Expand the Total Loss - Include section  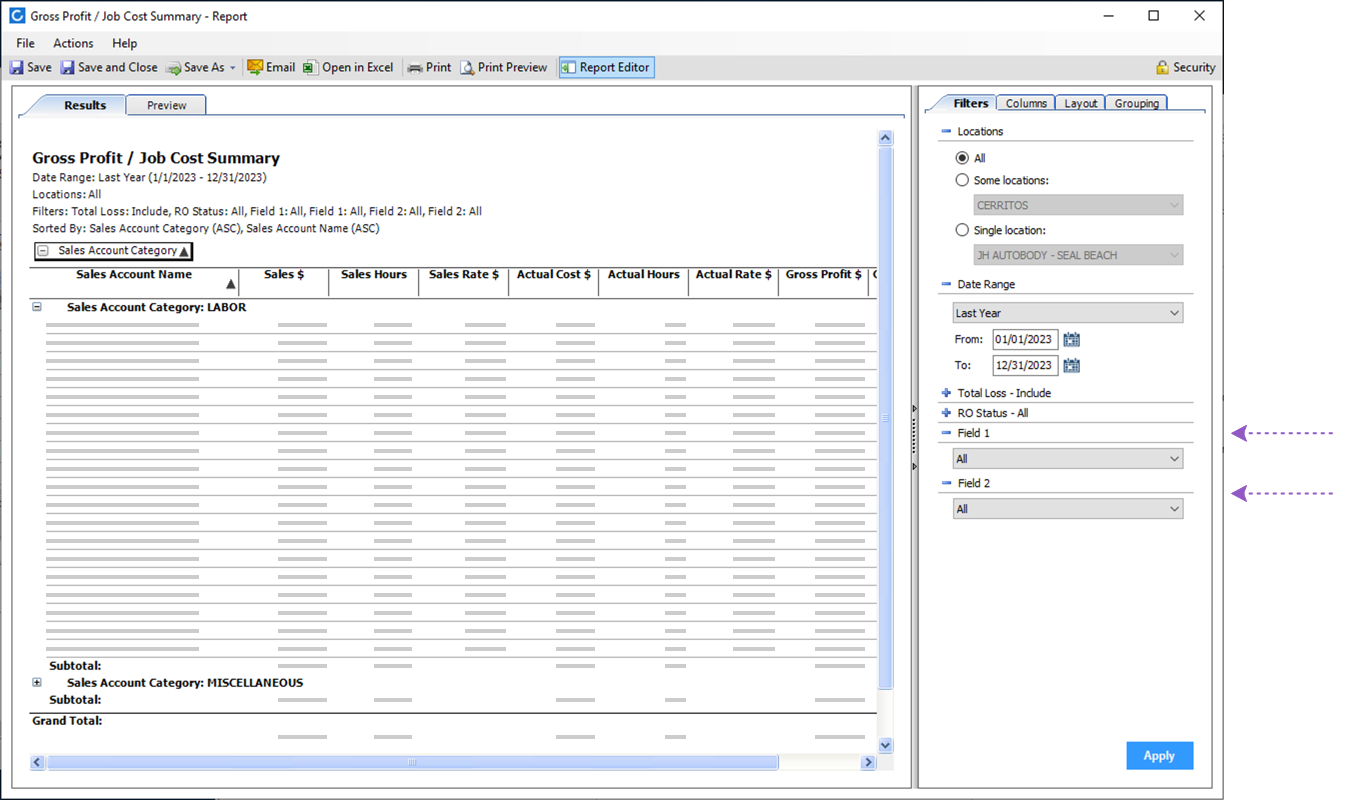pyautogui.click(x=946, y=393)
